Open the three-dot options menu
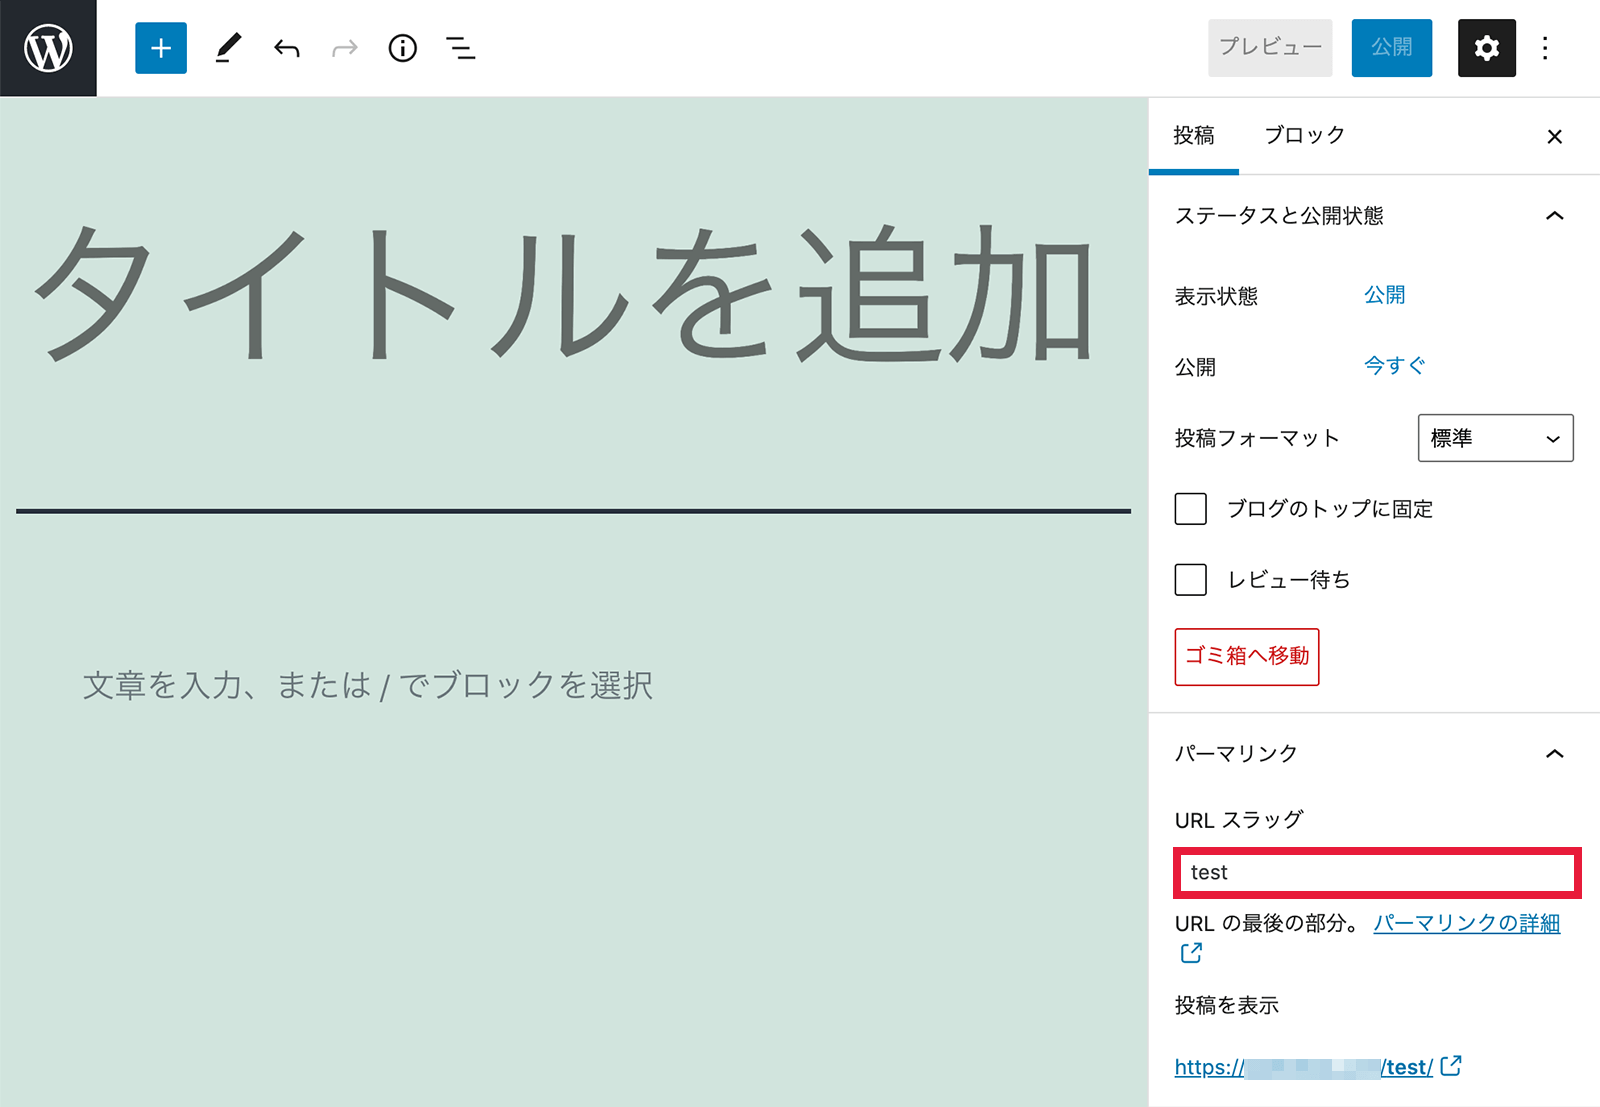The height and width of the screenshot is (1107, 1600). click(x=1545, y=48)
